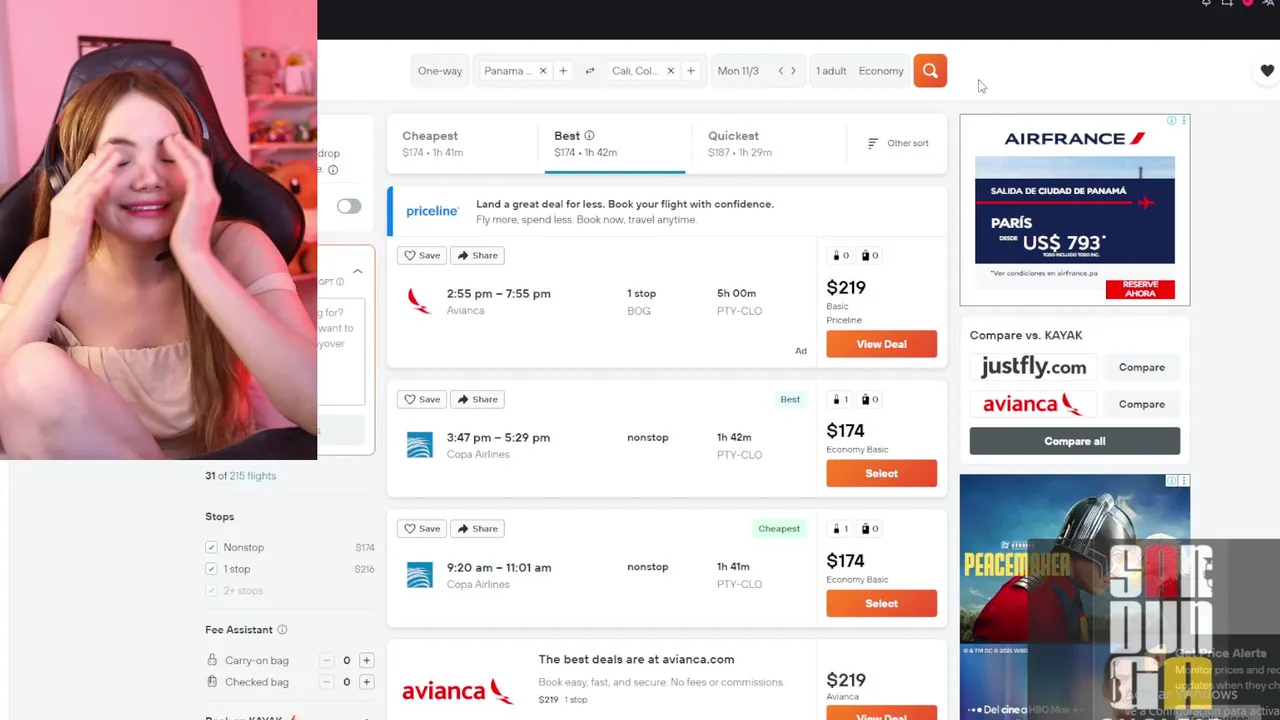Click the Compare all button

coord(1074,441)
